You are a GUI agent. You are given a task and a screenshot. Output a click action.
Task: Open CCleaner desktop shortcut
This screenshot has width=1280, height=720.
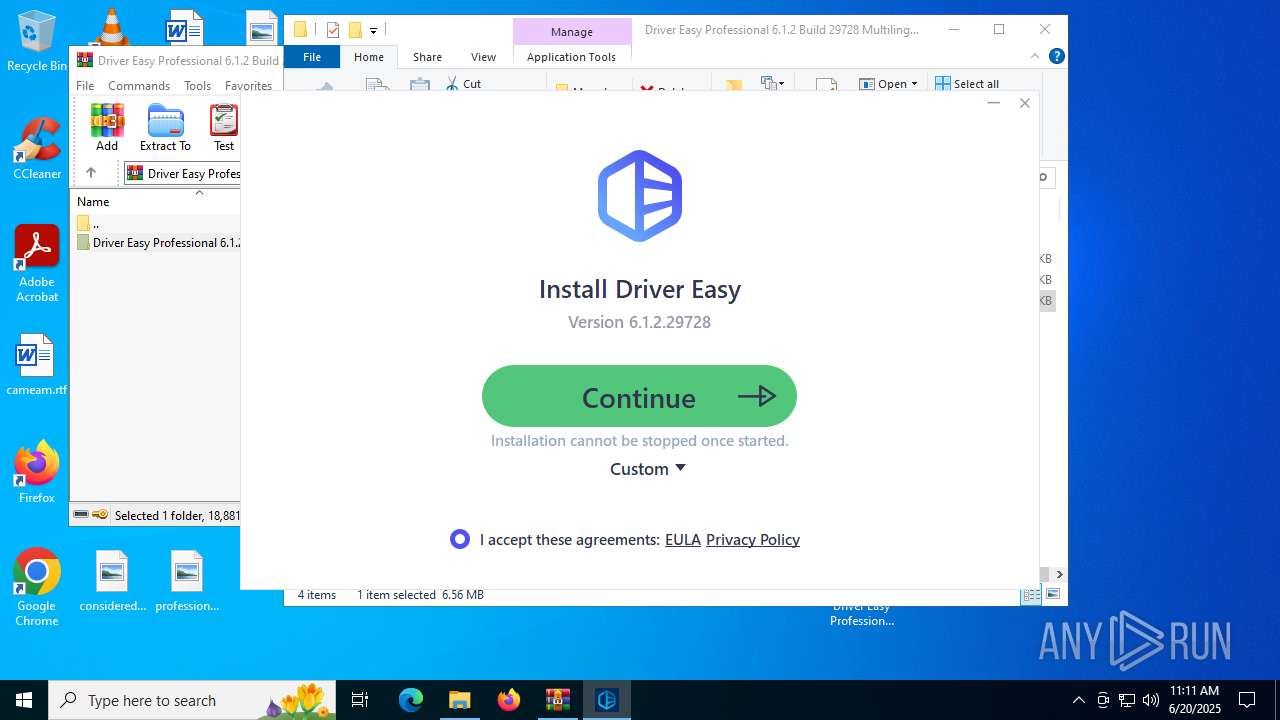point(37,150)
